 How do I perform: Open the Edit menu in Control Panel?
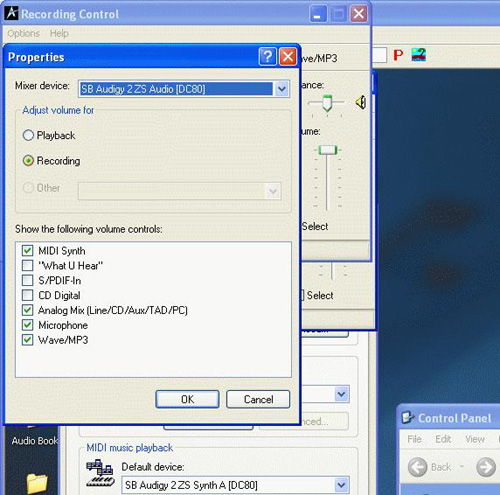pyautogui.click(x=443, y=439)
